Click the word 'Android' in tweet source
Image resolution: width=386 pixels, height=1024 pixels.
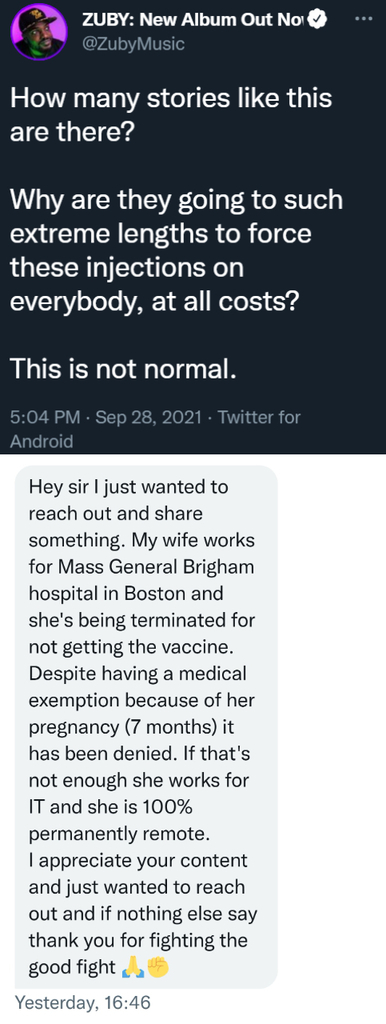(41, 441)
